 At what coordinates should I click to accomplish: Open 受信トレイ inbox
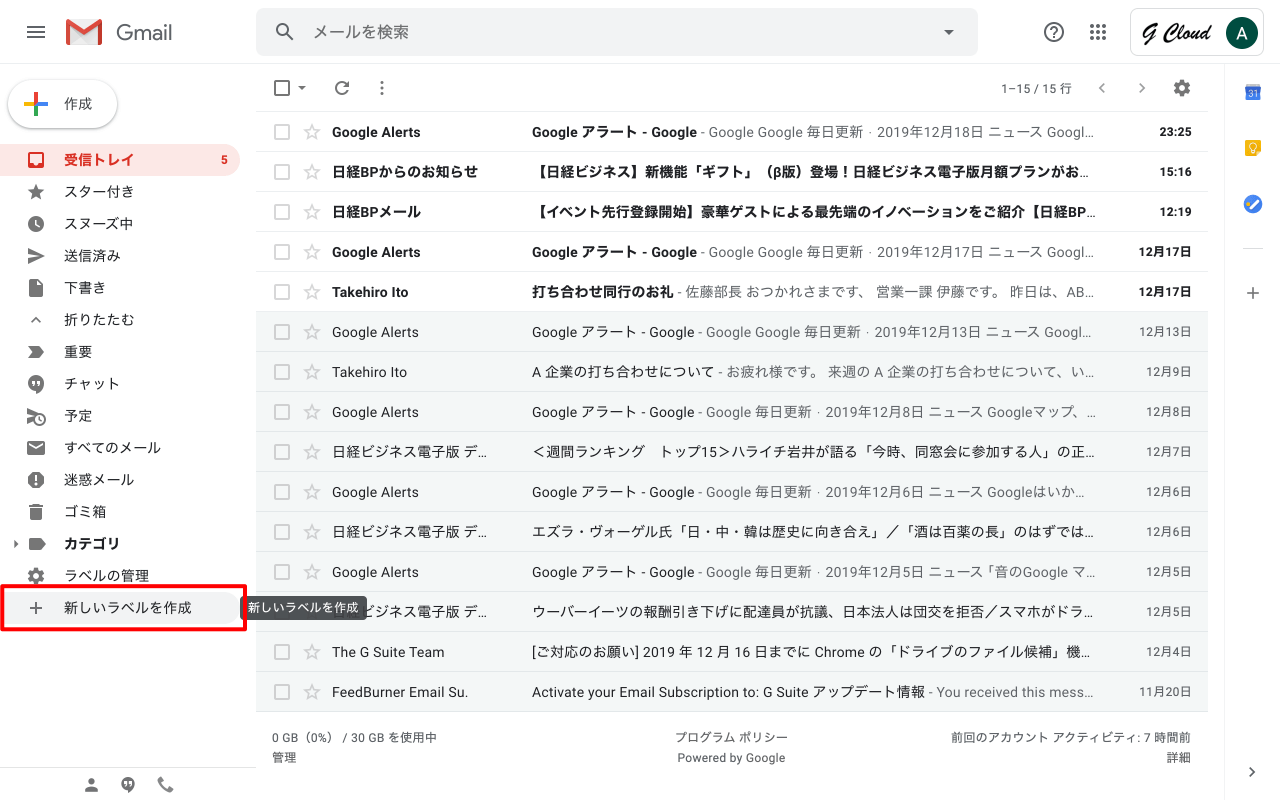tap(120, 160)
